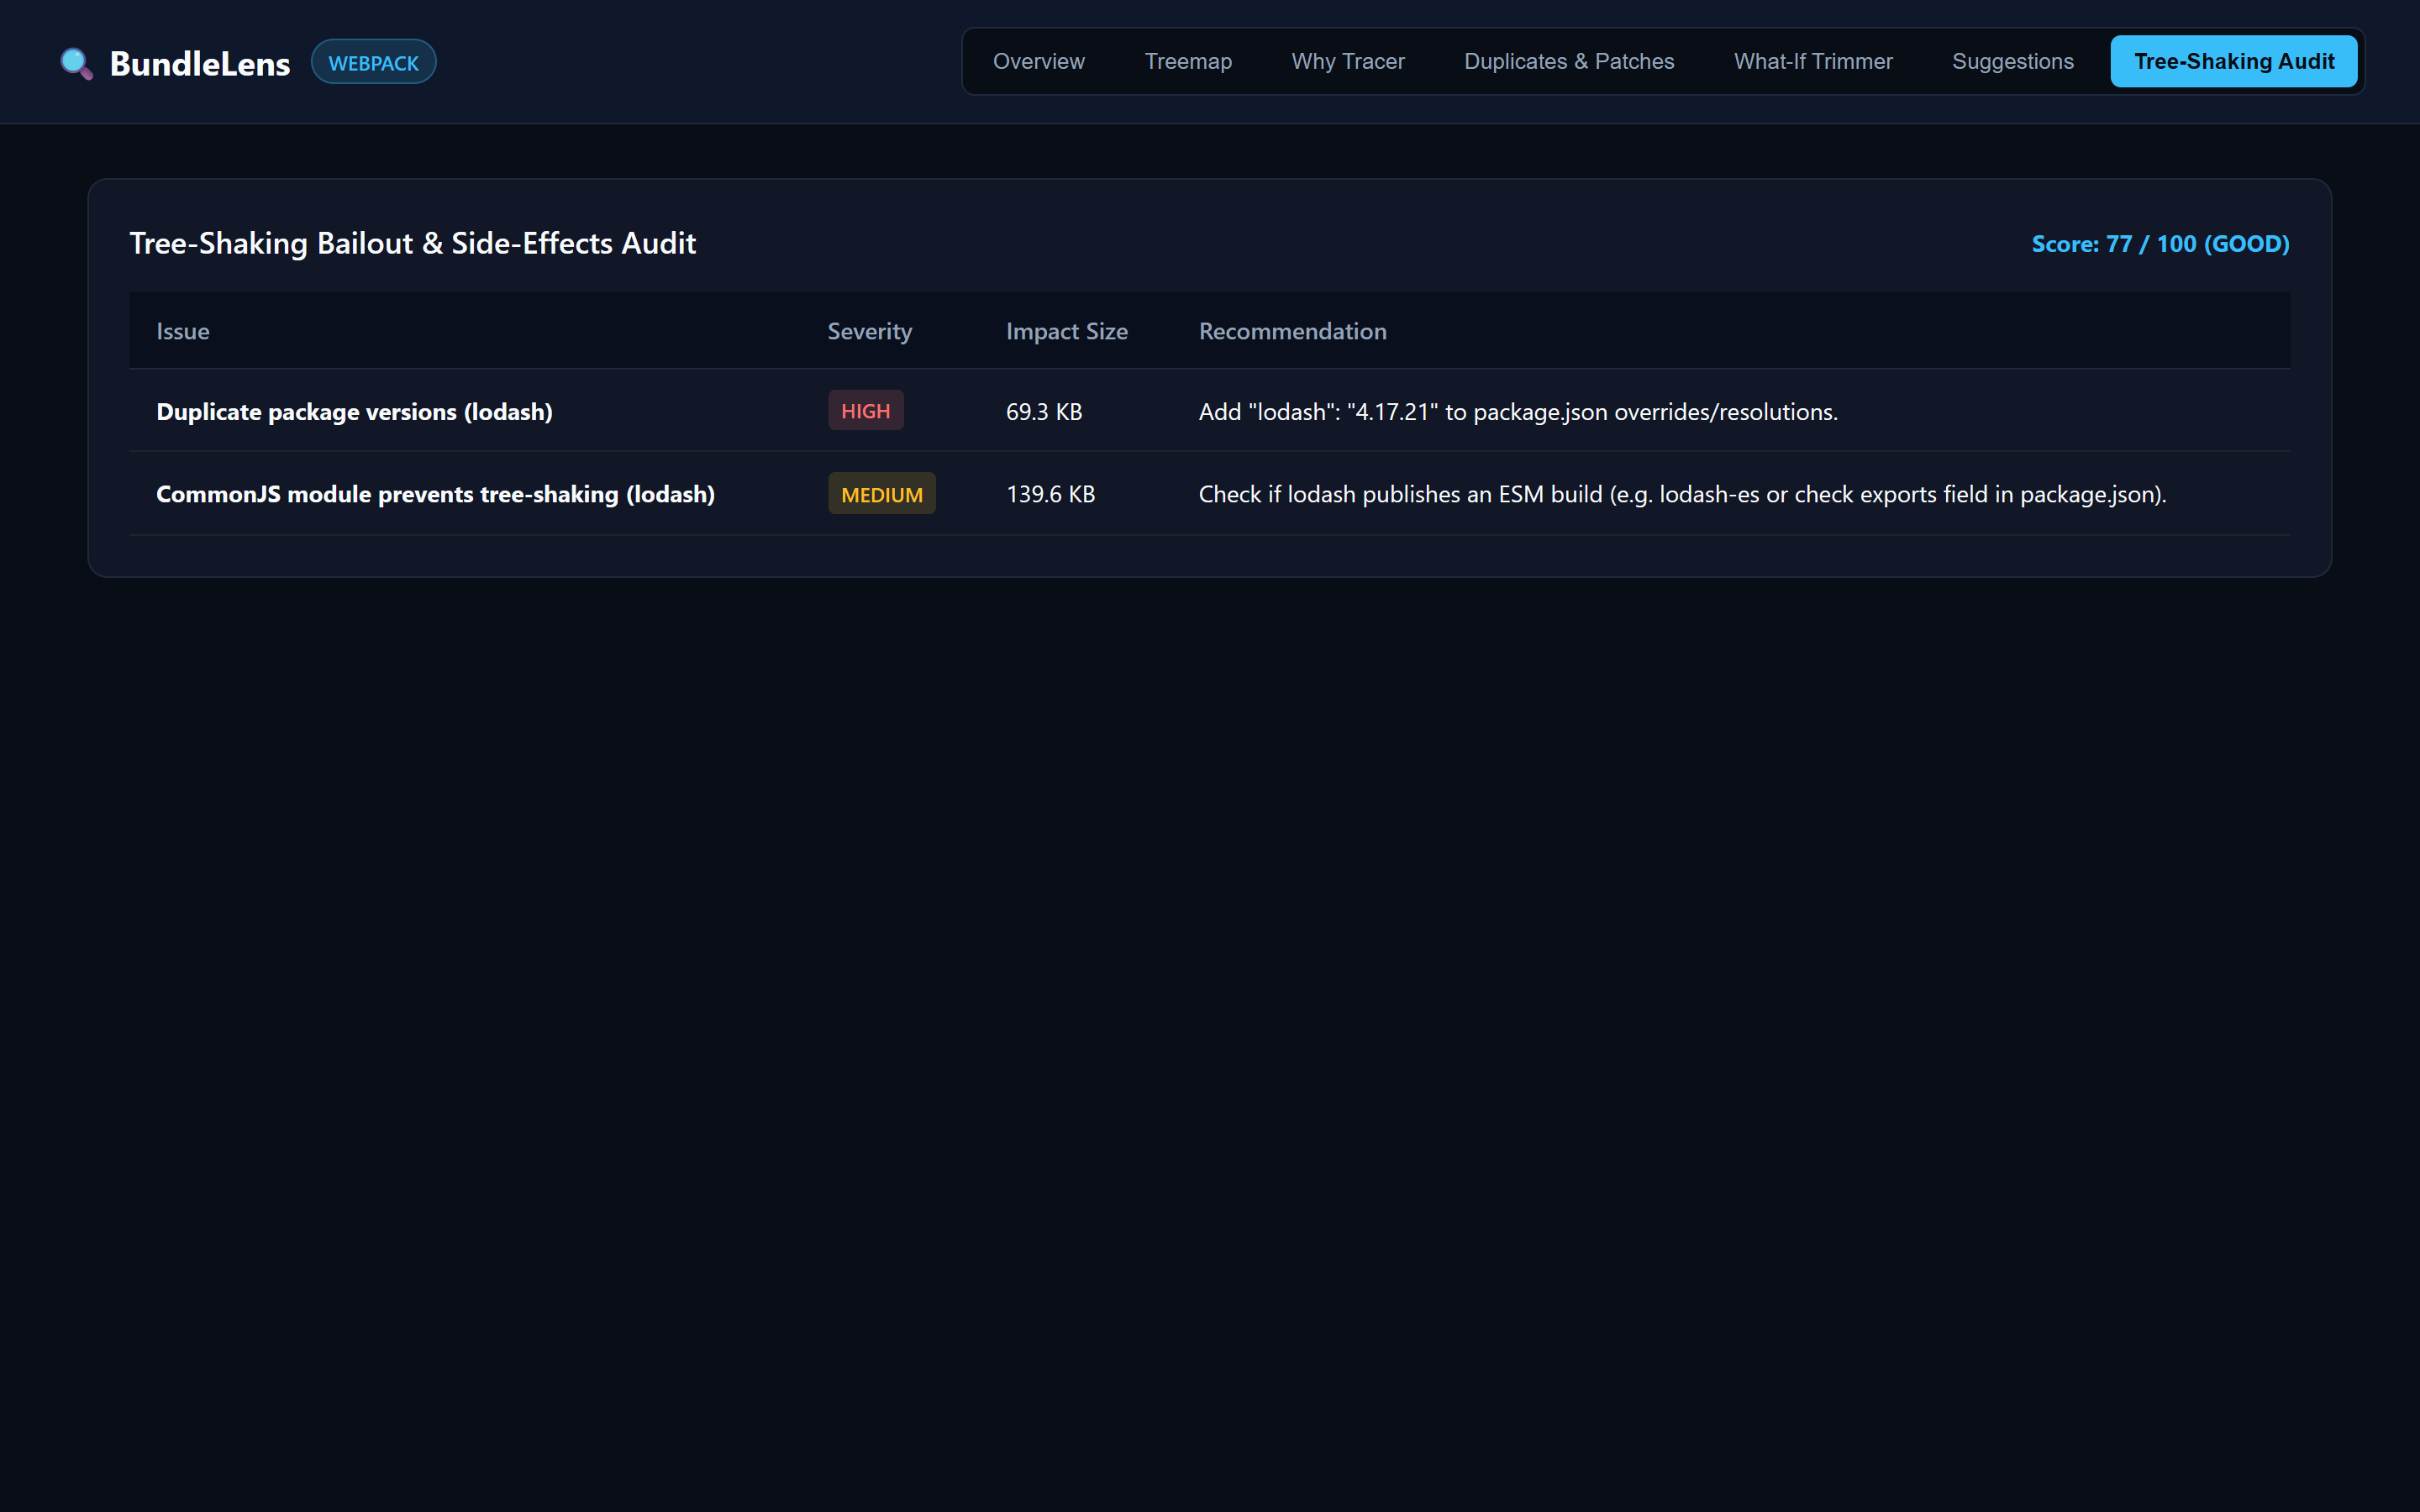Viewport: 2420px width, 1512px height.
Task: Select Duplicate package versions (lodash) row
Action: [x=1209, y=411]
